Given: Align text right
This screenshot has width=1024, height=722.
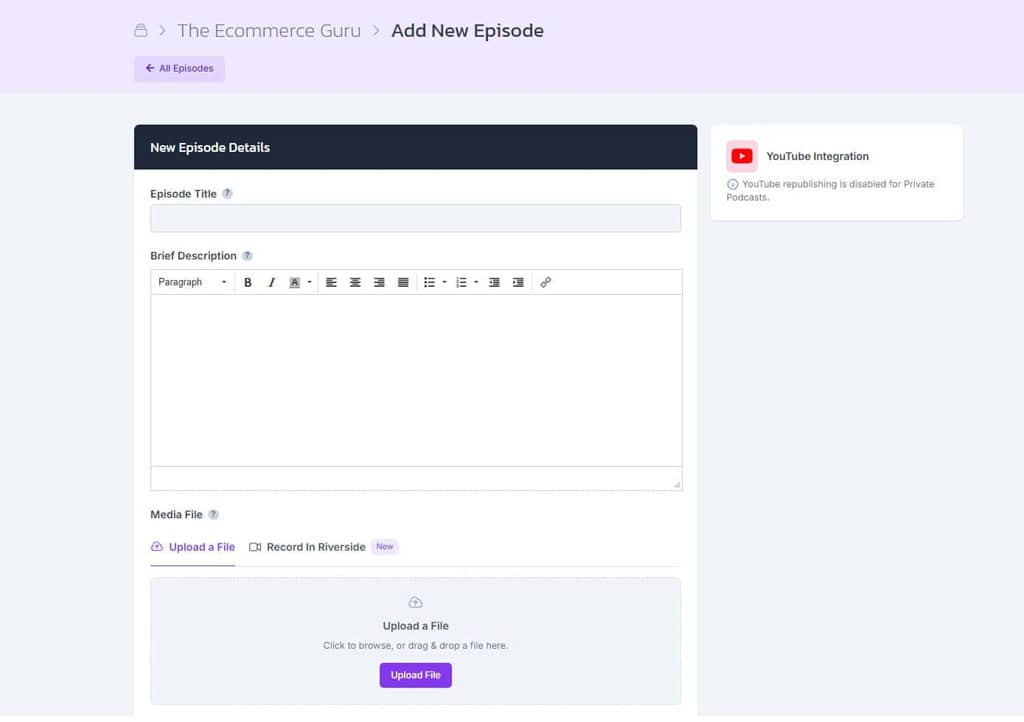Looking at the screenshot, I should (379, 282).
